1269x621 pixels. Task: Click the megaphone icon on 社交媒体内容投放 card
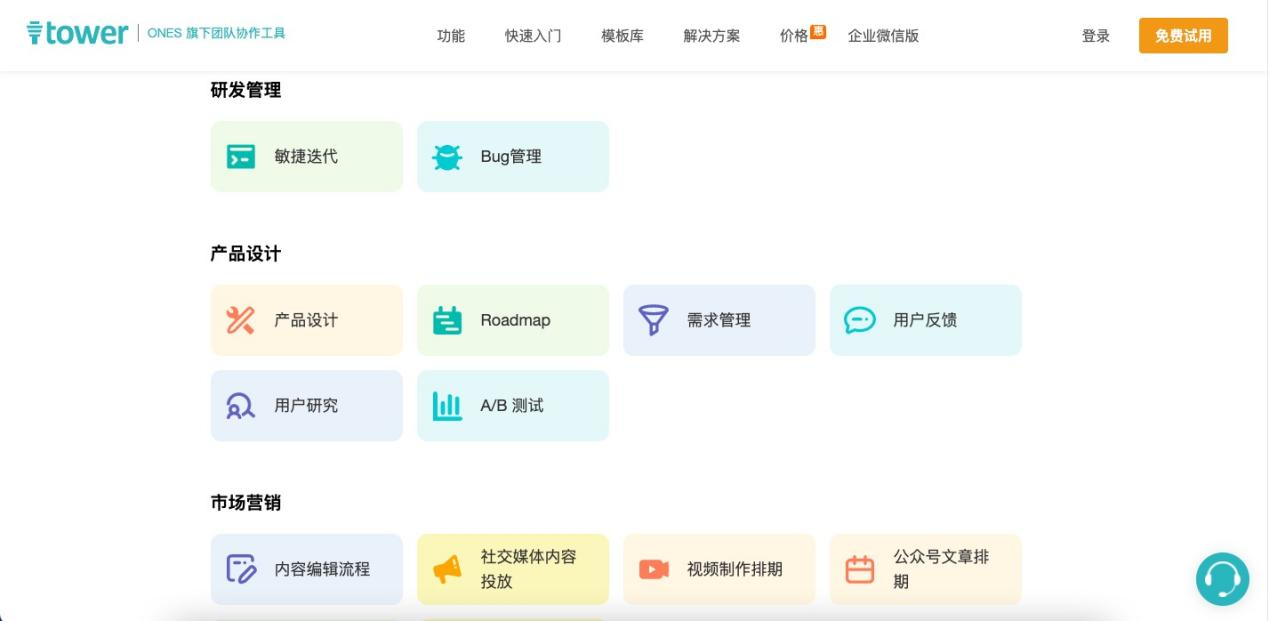pos(447,569)
